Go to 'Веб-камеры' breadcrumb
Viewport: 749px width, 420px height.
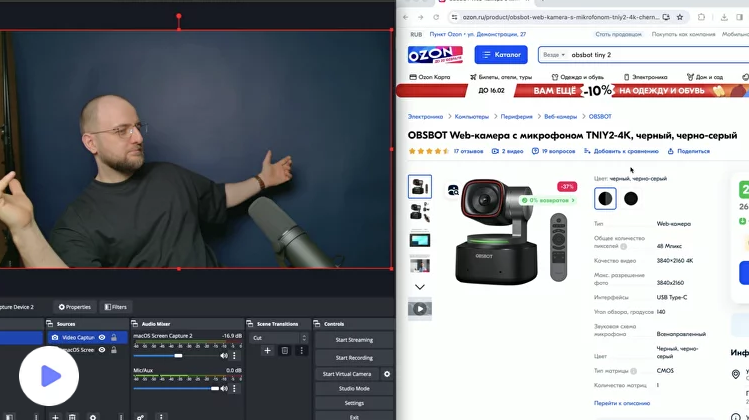(560, 116)
